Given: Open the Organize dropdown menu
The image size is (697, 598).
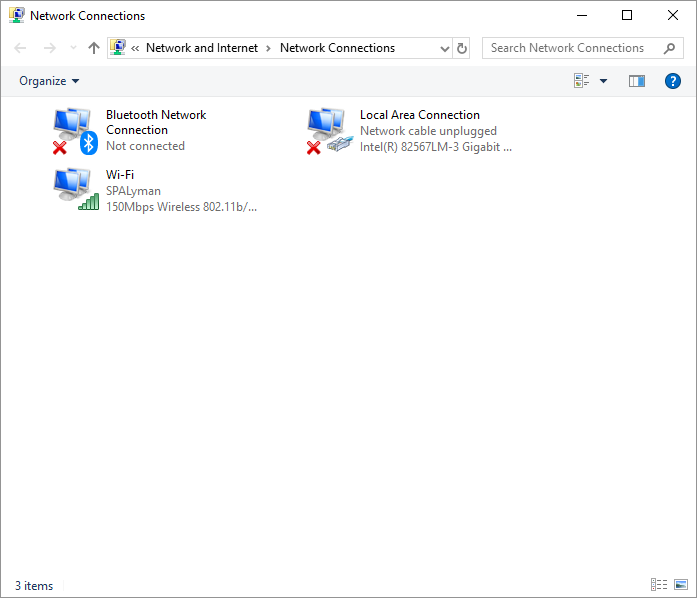Looking at the screenshot, I should coord(49,81).
